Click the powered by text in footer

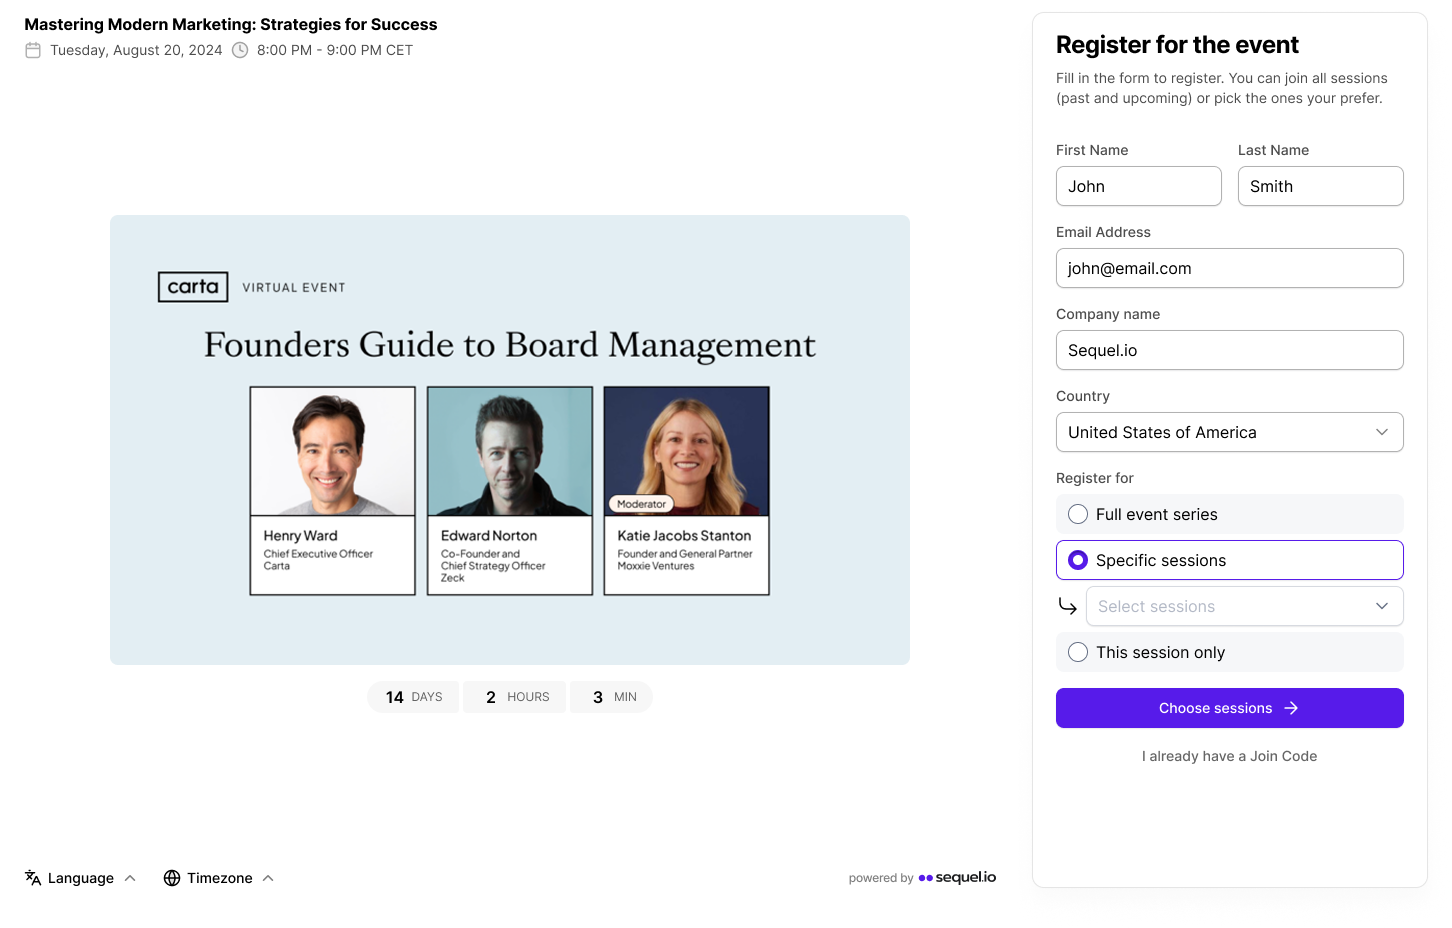881,878
